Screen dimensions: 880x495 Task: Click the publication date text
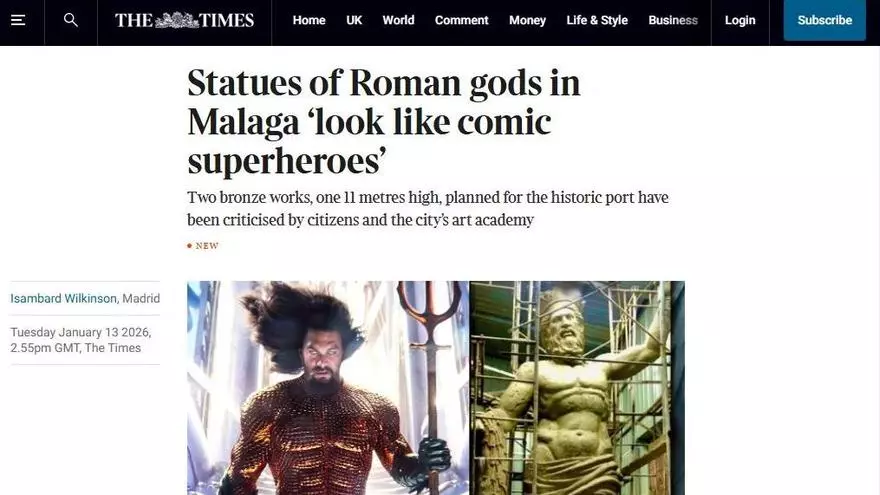tap(81, 340)
